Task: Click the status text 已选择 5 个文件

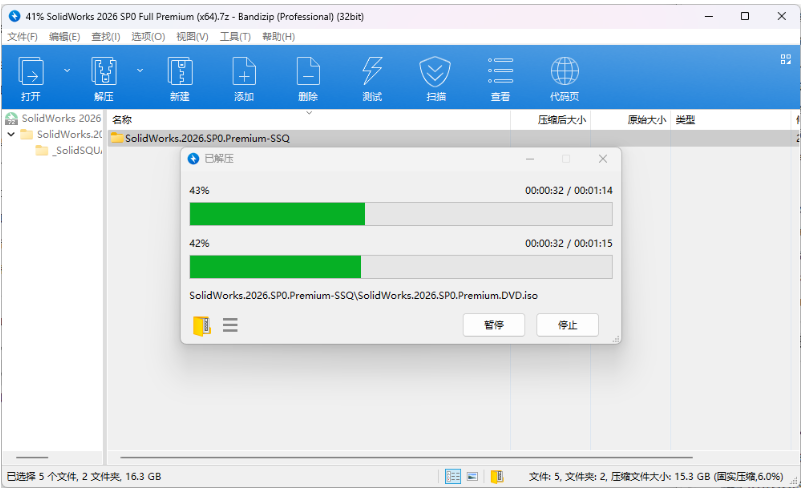Action: click(84, 477)
